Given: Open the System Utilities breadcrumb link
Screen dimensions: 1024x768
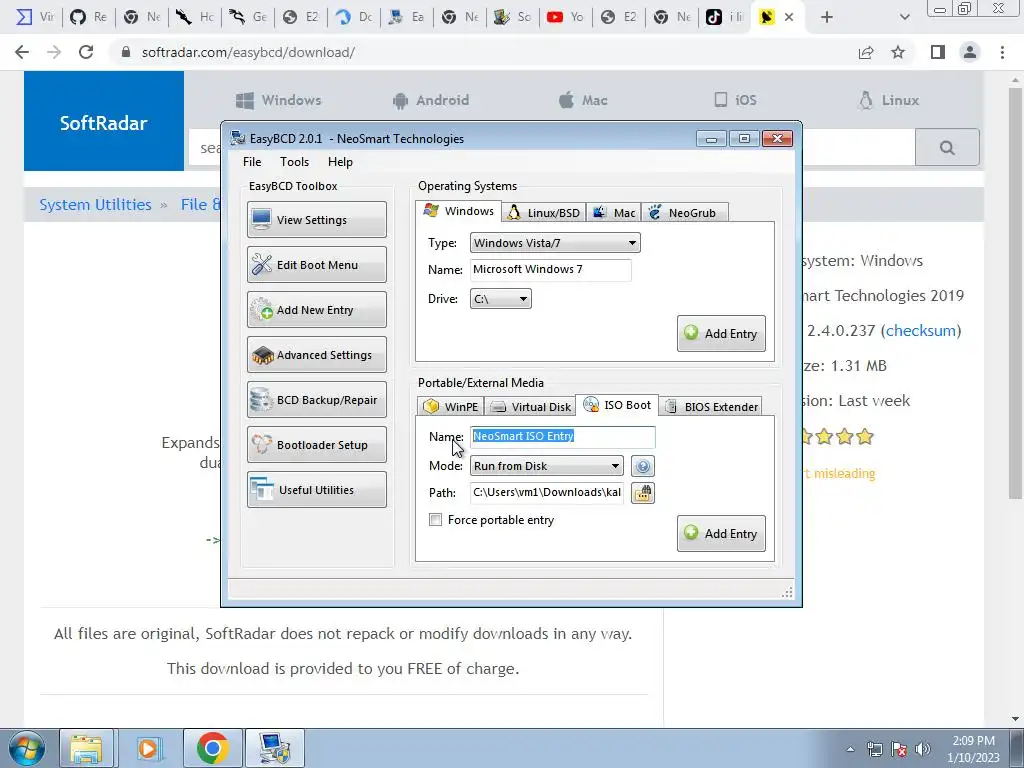Looking at the screenshot, I should point(95,204).
